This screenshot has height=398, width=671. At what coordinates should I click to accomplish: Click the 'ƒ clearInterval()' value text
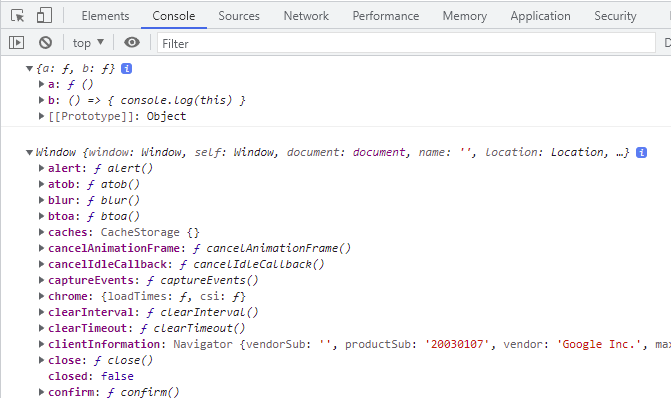click(202, 312)
